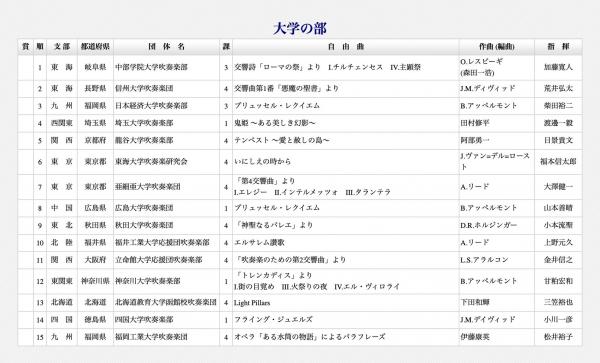Click the piece title いにしえの時から
The height and width of the screenshot is (363, 600).
pyautogui.click(x=262, y=162)
